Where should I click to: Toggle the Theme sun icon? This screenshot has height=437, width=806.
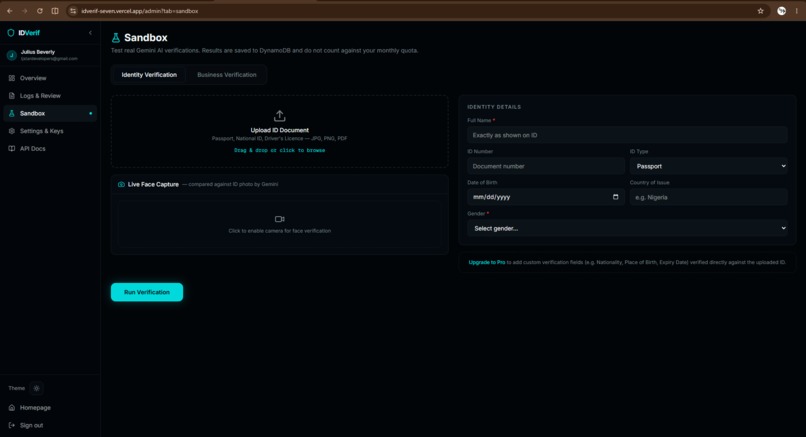36,388
